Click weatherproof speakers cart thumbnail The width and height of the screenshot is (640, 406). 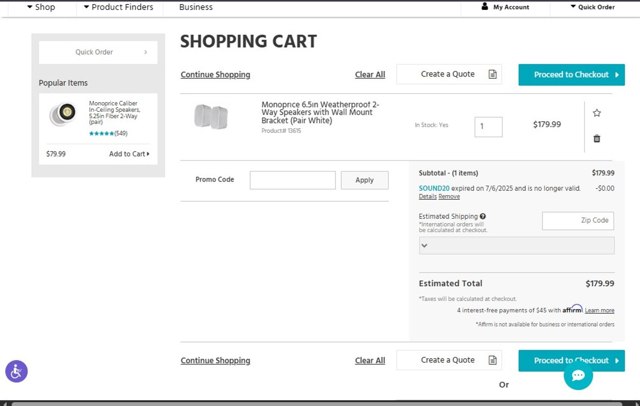[211, 117]
